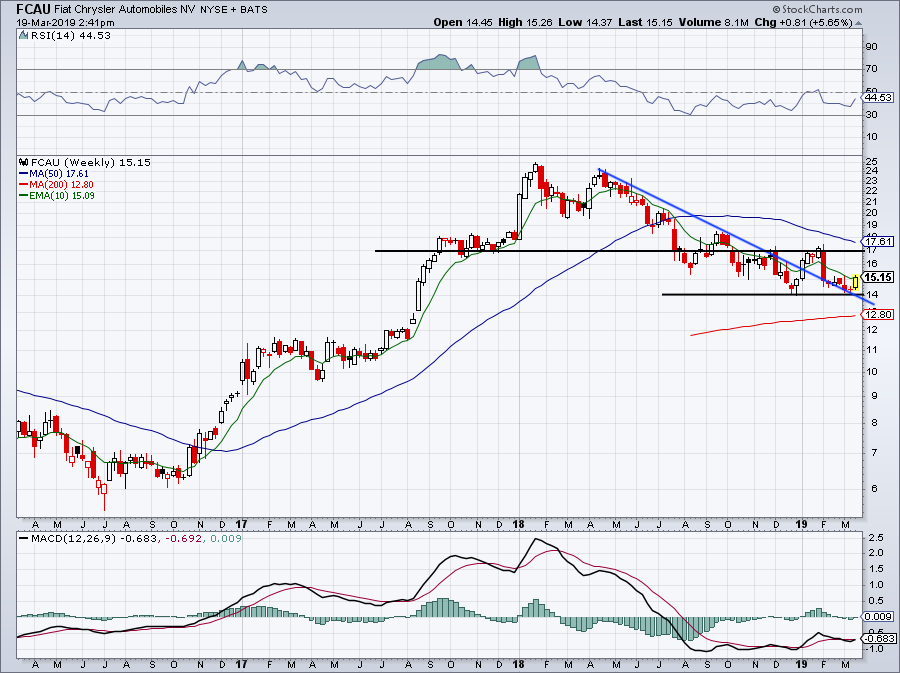This screenshot has width=900, height=673.
Task: Click the 2.5 label on the MACD axis
Action: tap(876, 538)
